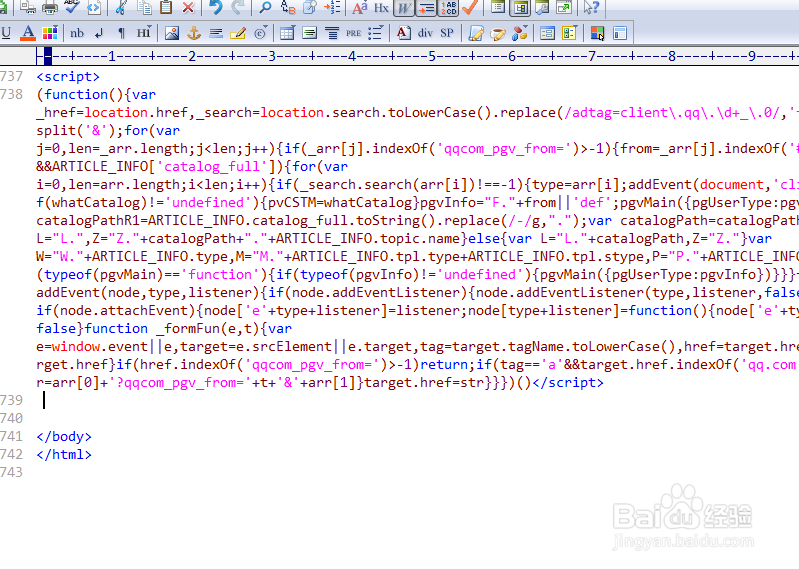Click the orange checkmark icon
The image size is (799, 569).
click(x=470, y=7)
